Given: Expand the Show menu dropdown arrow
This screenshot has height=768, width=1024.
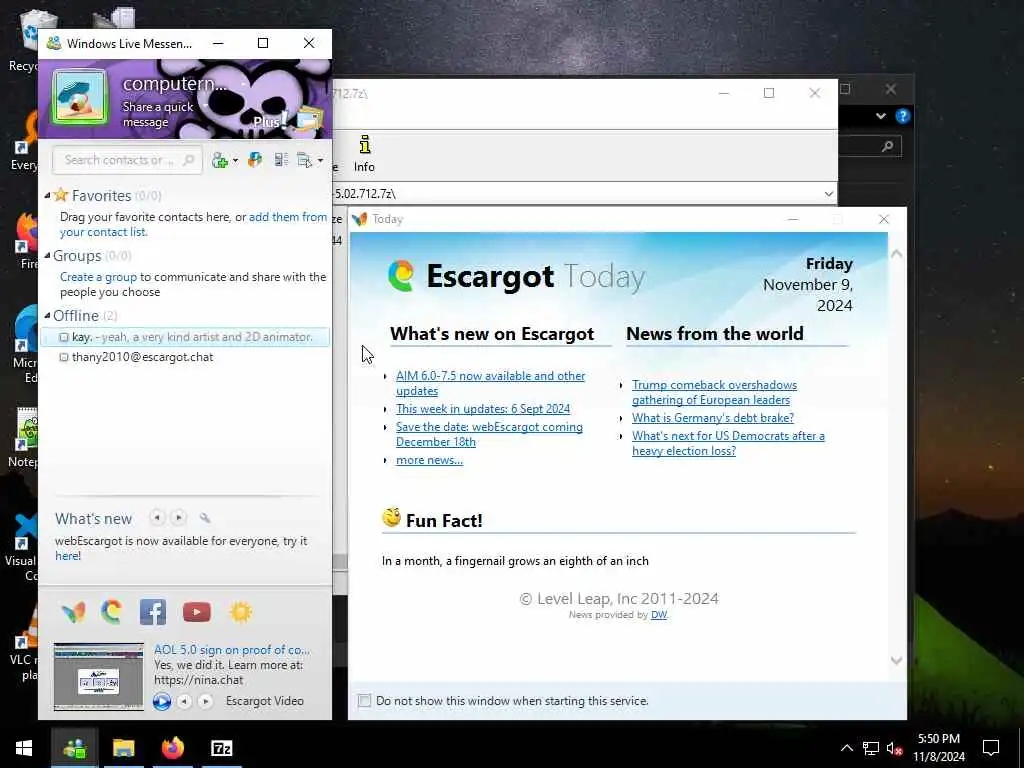Looking at the screenshot, I should (x=320, y=161).
